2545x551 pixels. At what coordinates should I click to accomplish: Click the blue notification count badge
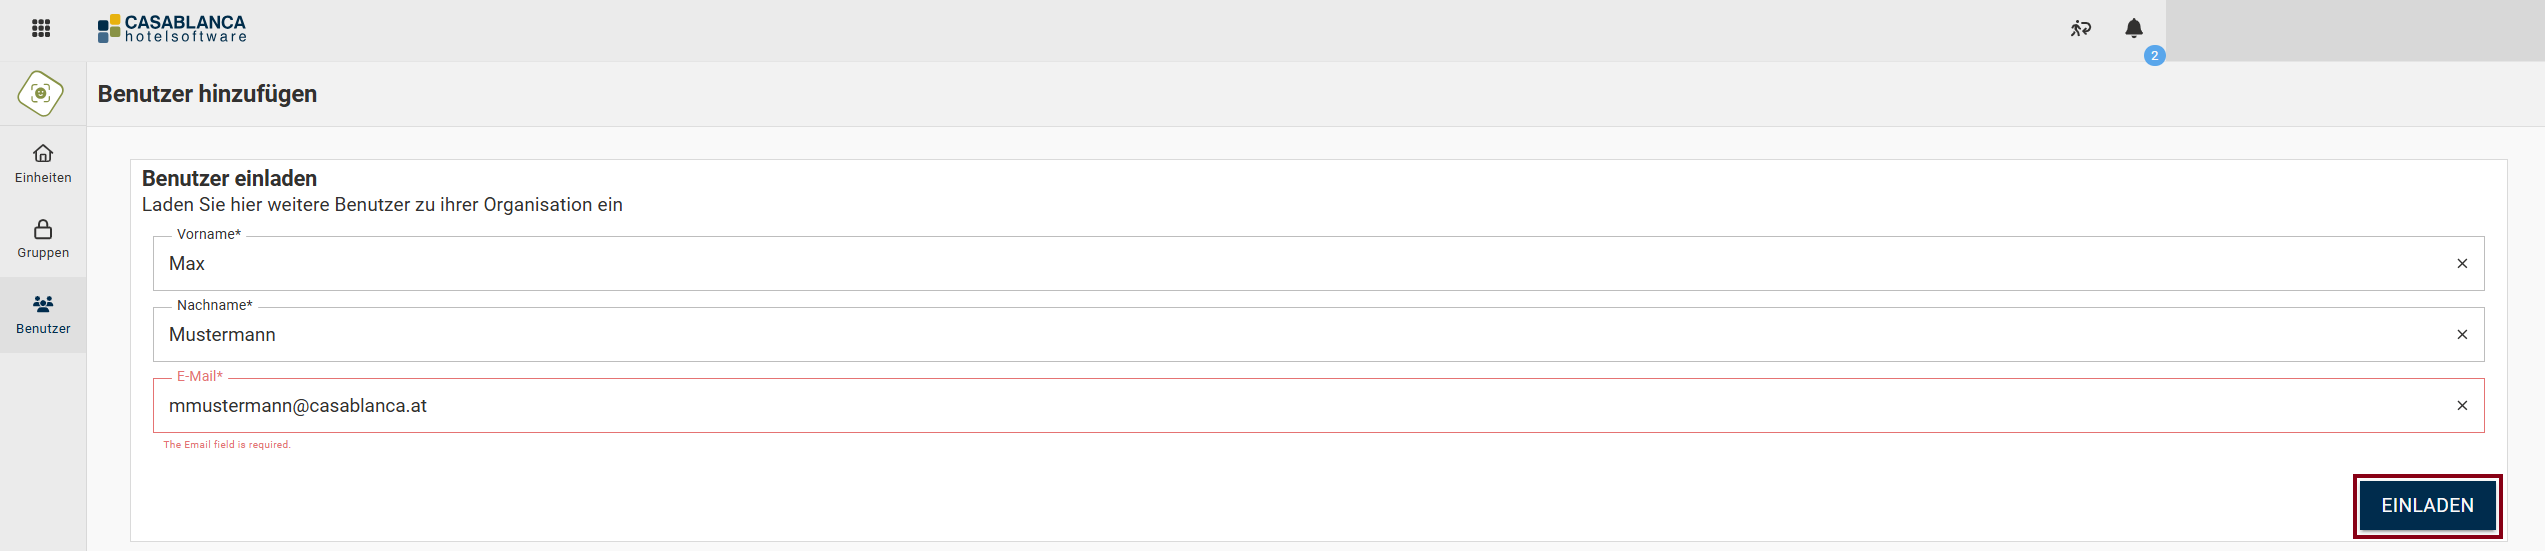pos(2154,56)
